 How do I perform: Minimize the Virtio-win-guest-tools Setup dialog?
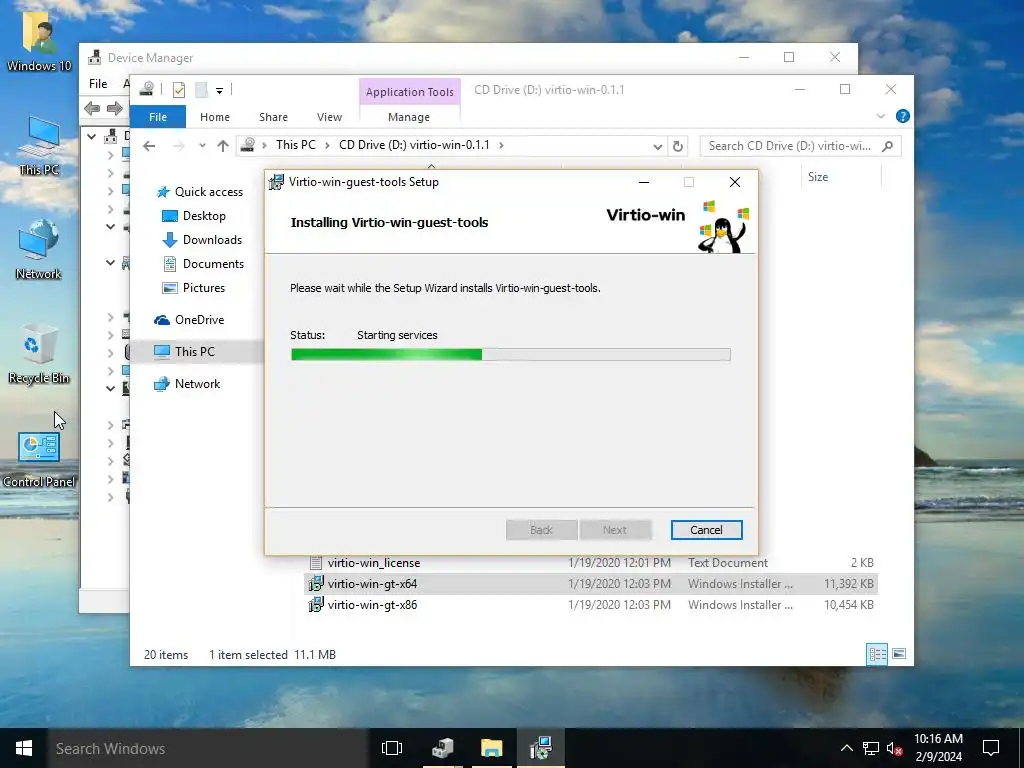click(644, 182)
